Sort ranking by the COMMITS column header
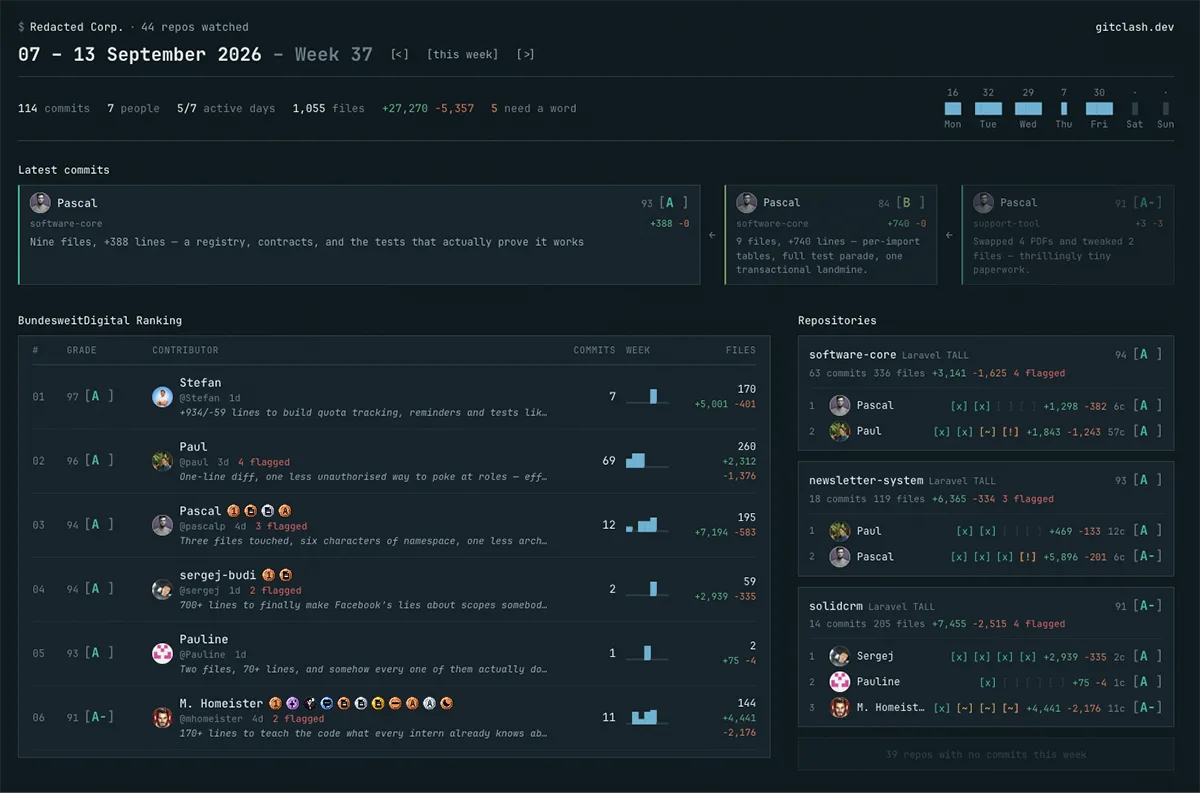This screenshot has width=1200, height=793. (x=594, y=350)
